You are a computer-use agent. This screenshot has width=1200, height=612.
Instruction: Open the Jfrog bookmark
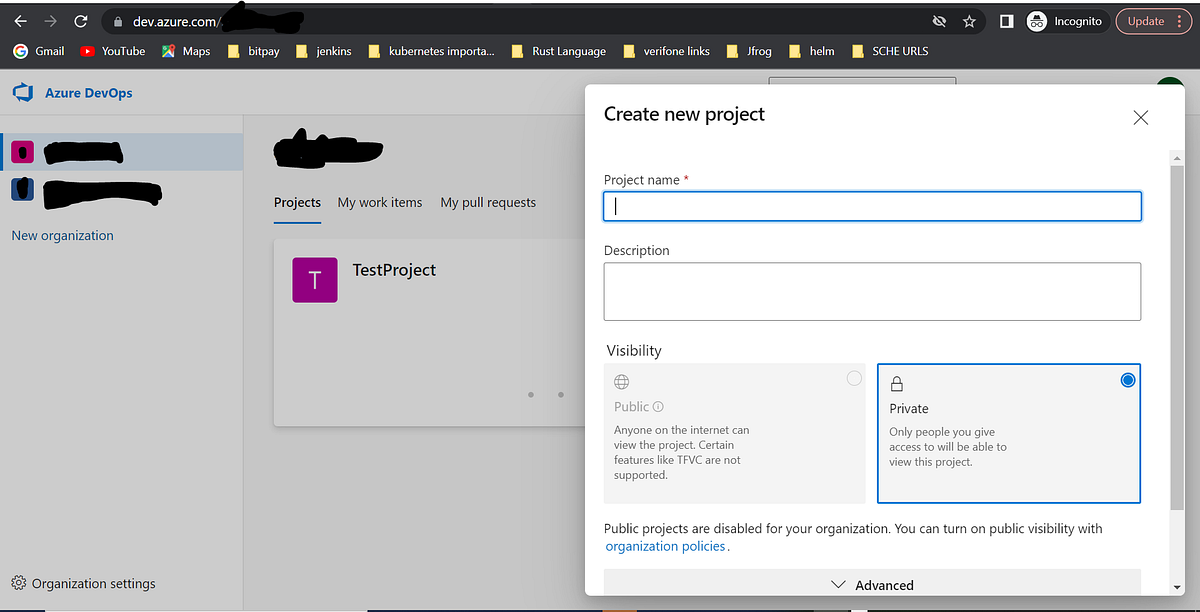click(749, 50)
